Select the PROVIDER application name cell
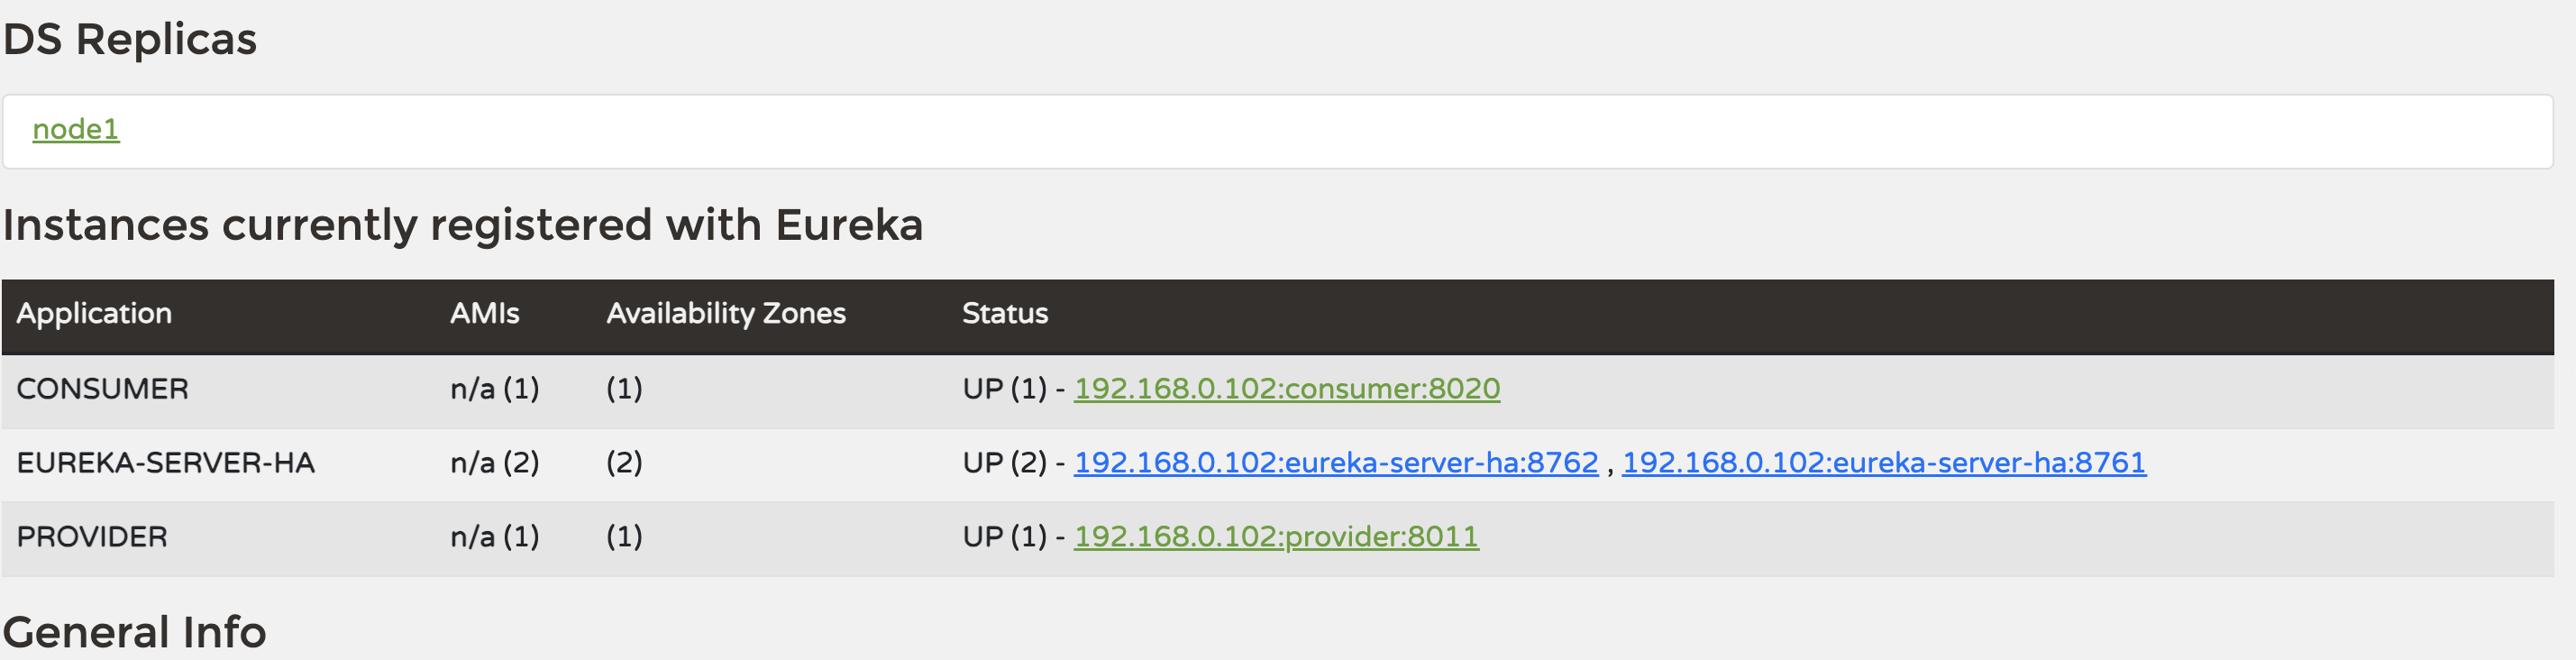The height and width of the screenshot is (660, 2576). point(92,537)
